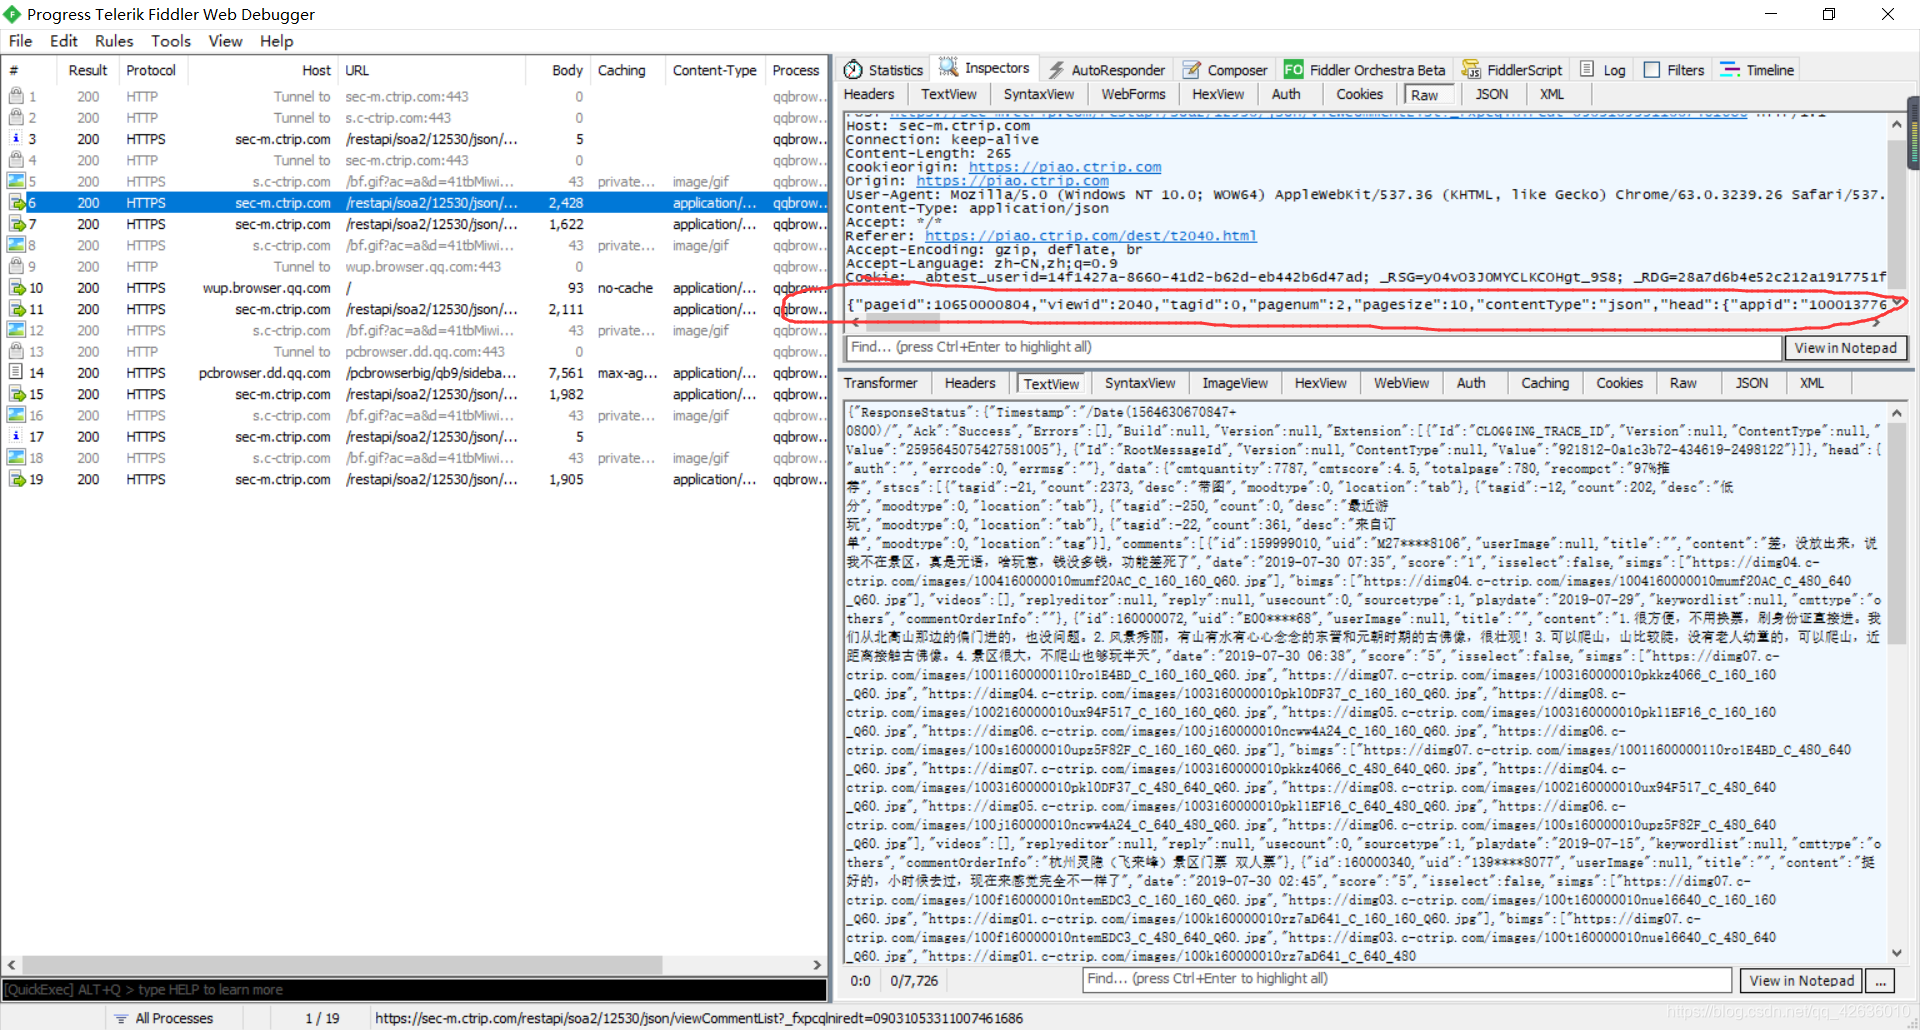Click the response Find input field
Screen dimensions: 1920x1030
pos(1407,979)
